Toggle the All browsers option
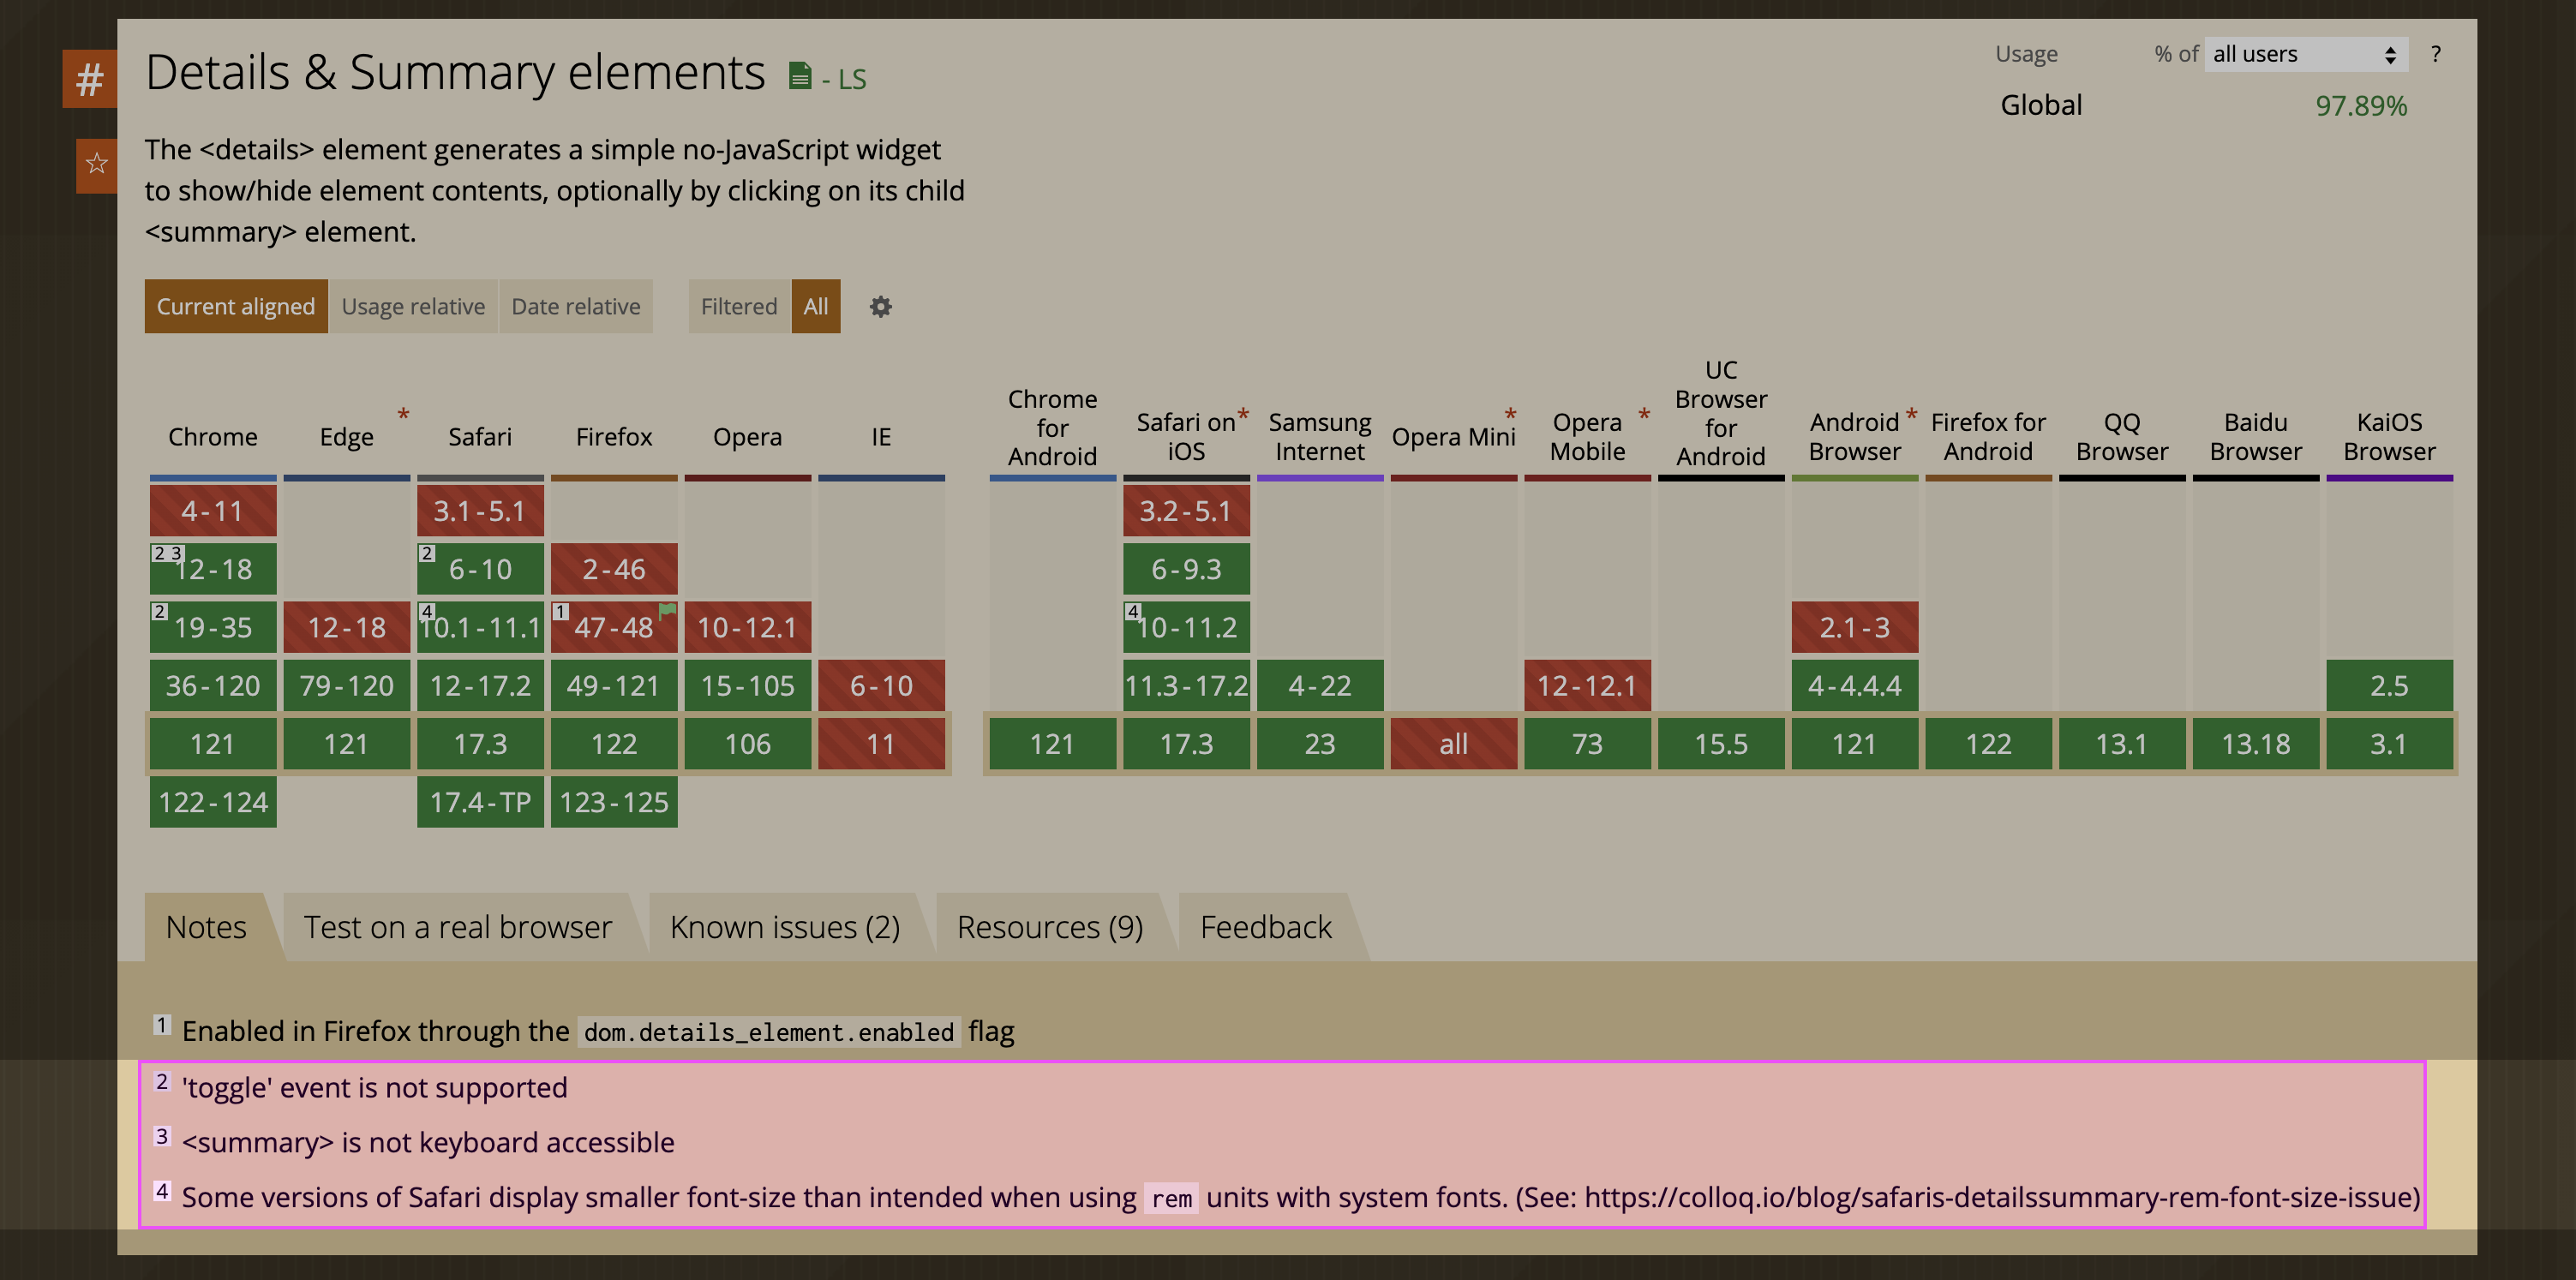Screen dimensions: 2576x1280 coord(816,307)
